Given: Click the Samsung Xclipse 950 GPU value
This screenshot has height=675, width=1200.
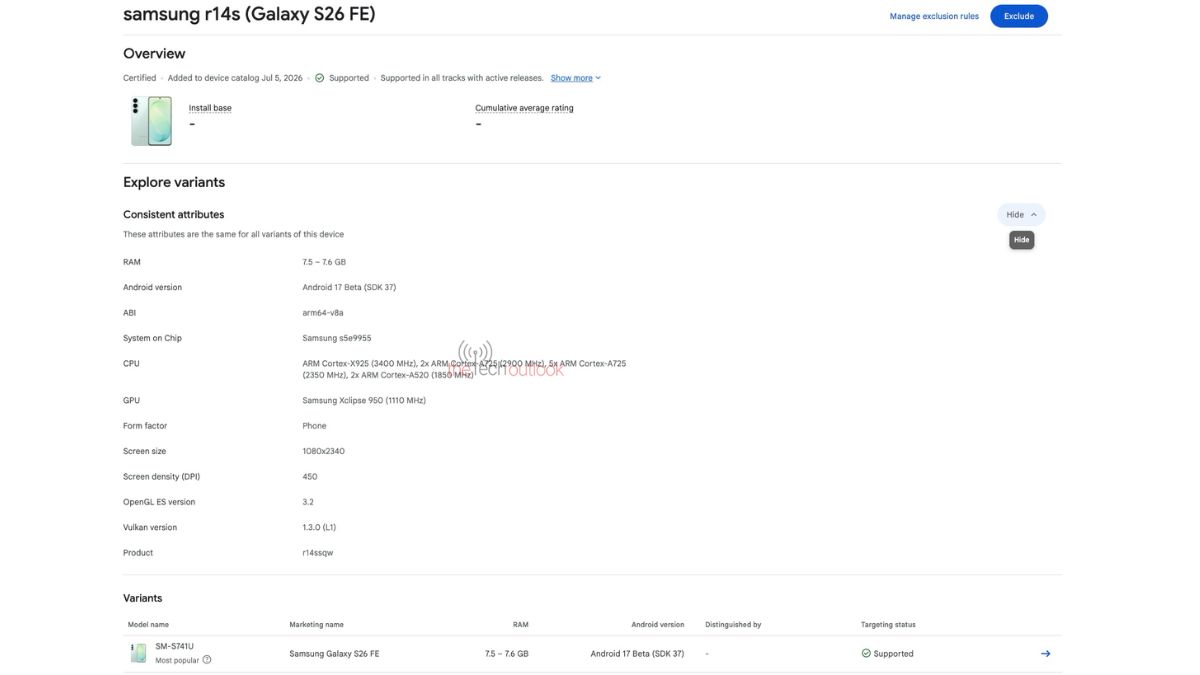Looking at the screenshot, I should click(x=364, y=401).
